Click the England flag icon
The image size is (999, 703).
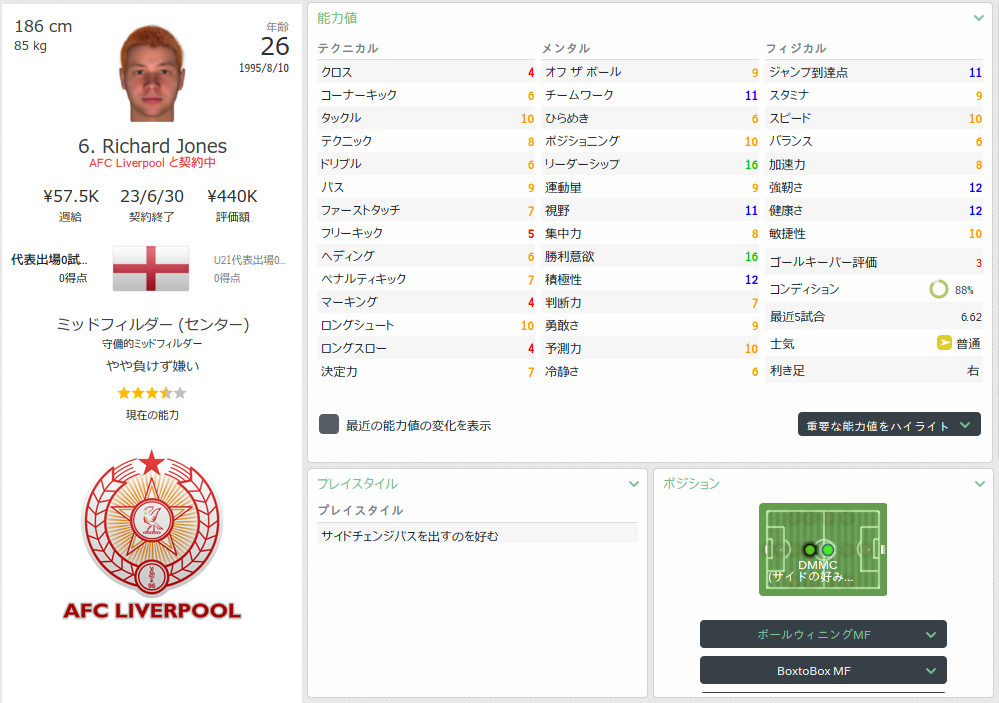pyautogui.click(x=151, y=268)
